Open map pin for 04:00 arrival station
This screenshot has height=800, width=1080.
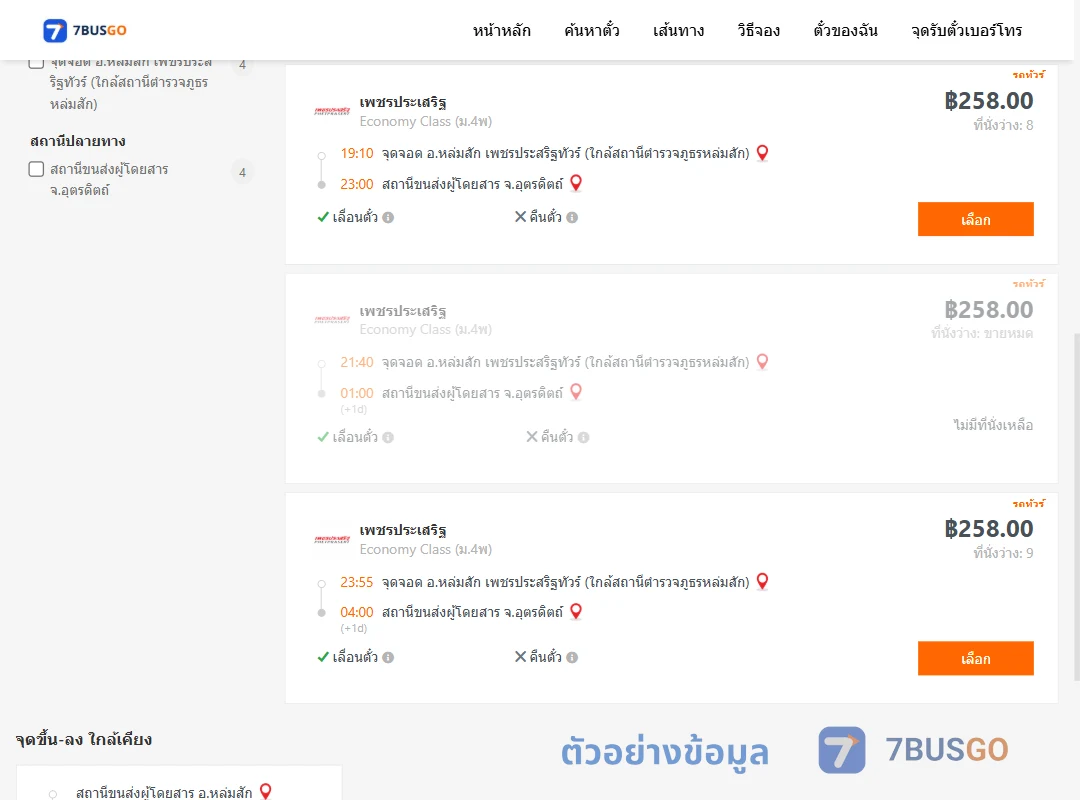tap(576, 612)
